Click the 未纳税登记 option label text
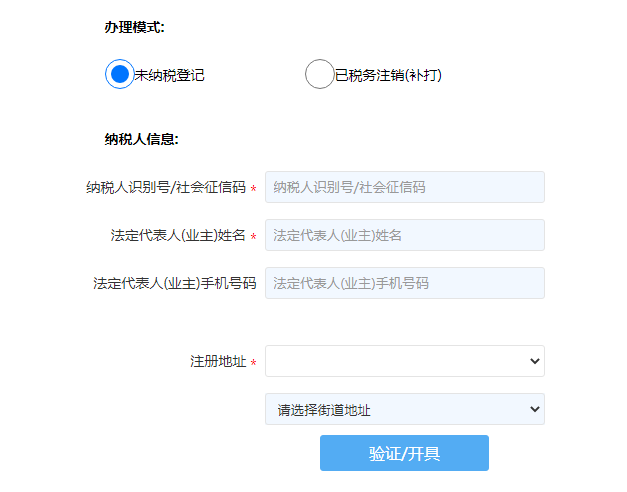 [x=170, y=75]
